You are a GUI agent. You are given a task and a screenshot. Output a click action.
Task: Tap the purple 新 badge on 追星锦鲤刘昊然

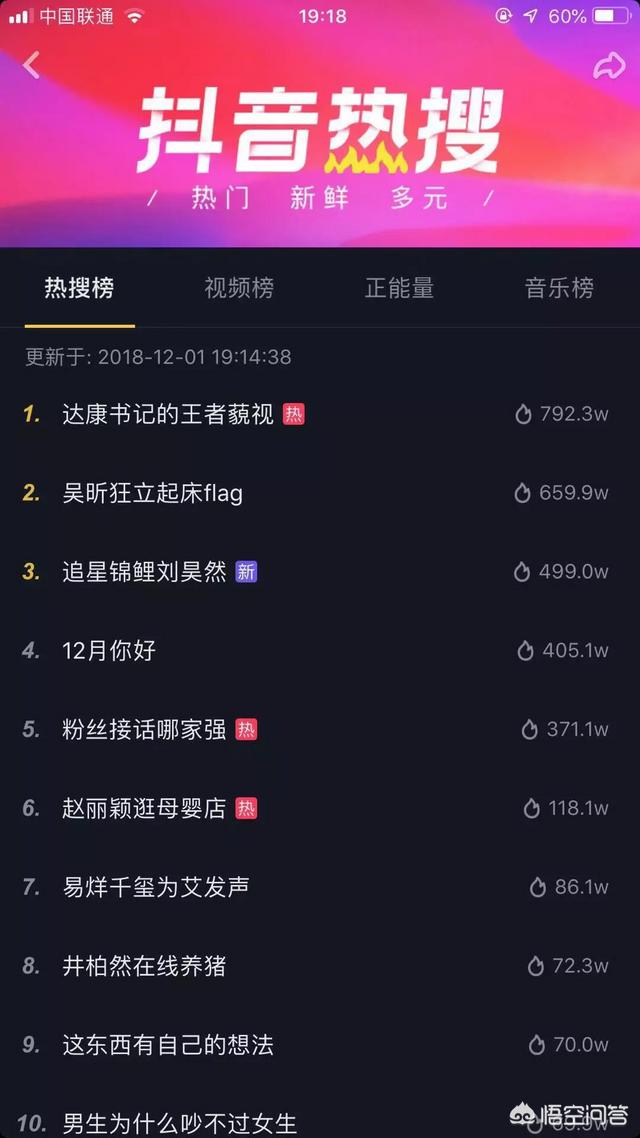coord(246,572)
